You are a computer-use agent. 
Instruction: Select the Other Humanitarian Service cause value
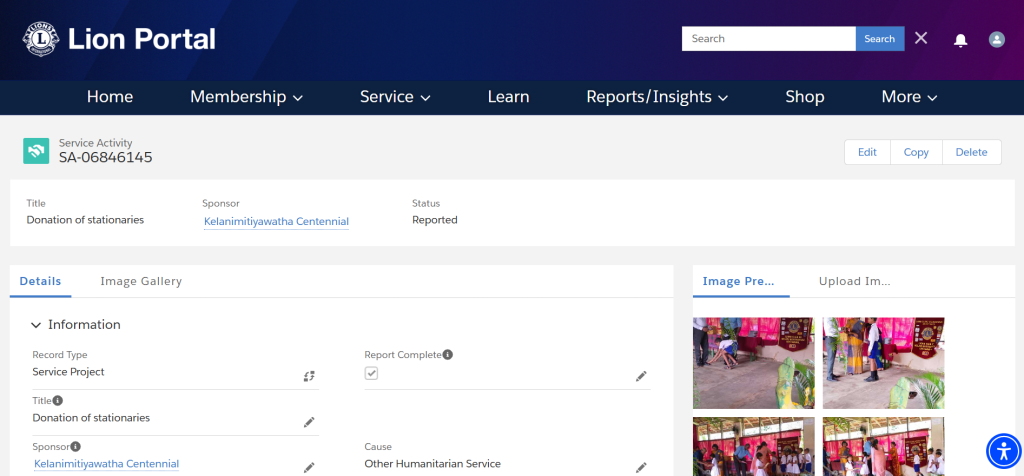click(x=432, y=464)
